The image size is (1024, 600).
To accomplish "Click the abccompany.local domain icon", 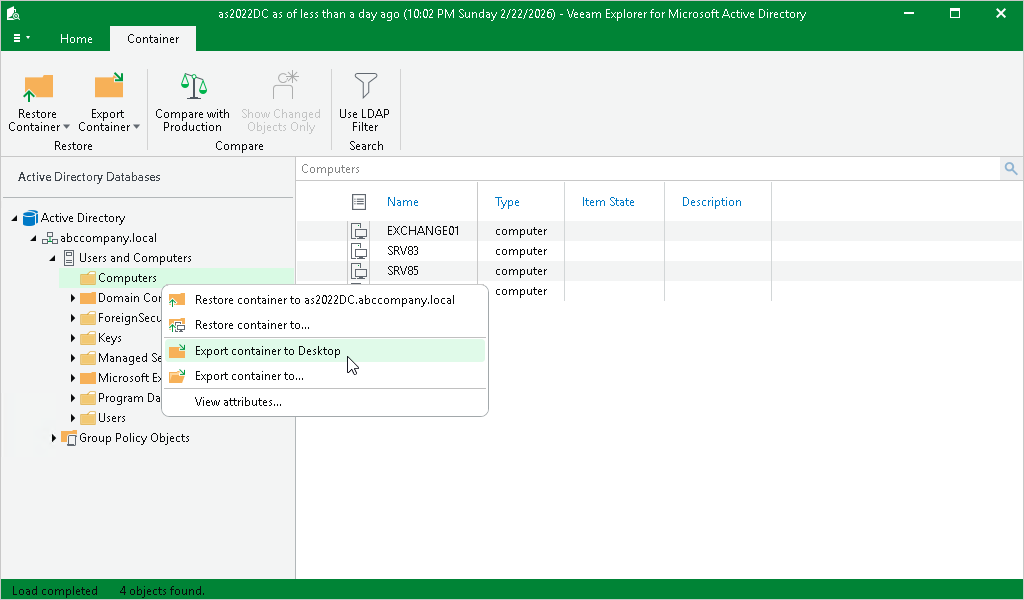I will coord(50,238).
